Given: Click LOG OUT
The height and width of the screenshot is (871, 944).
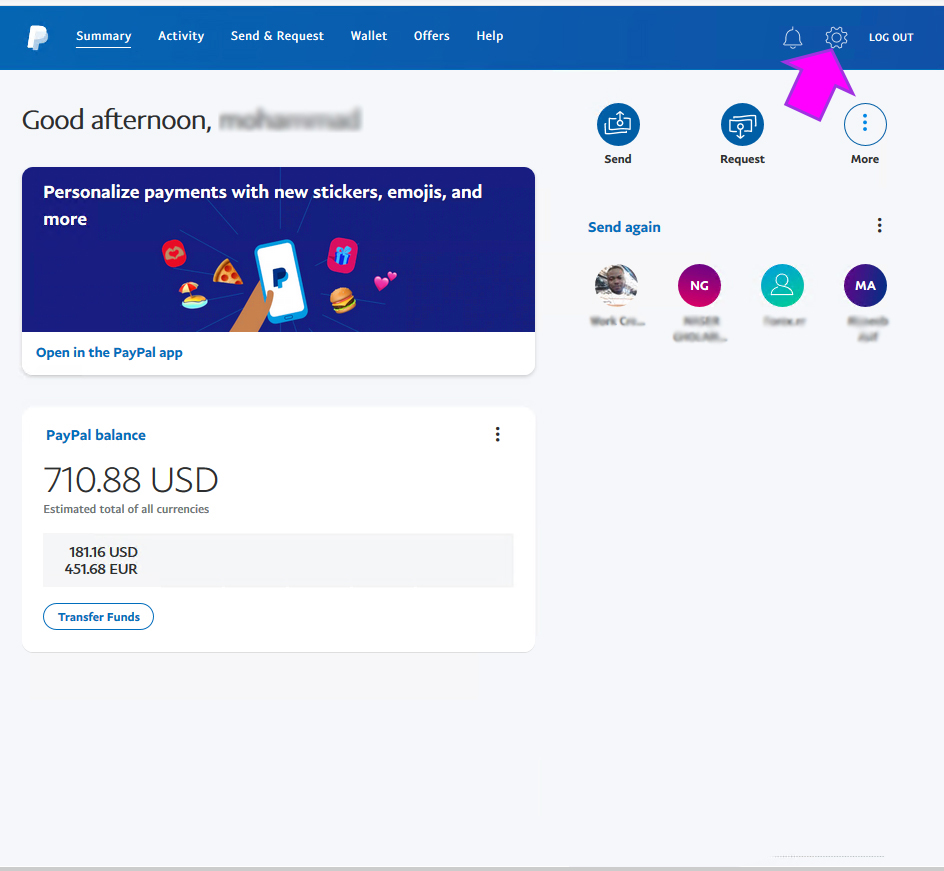Looking at the screenshot, I should click(x=890, y=37).
